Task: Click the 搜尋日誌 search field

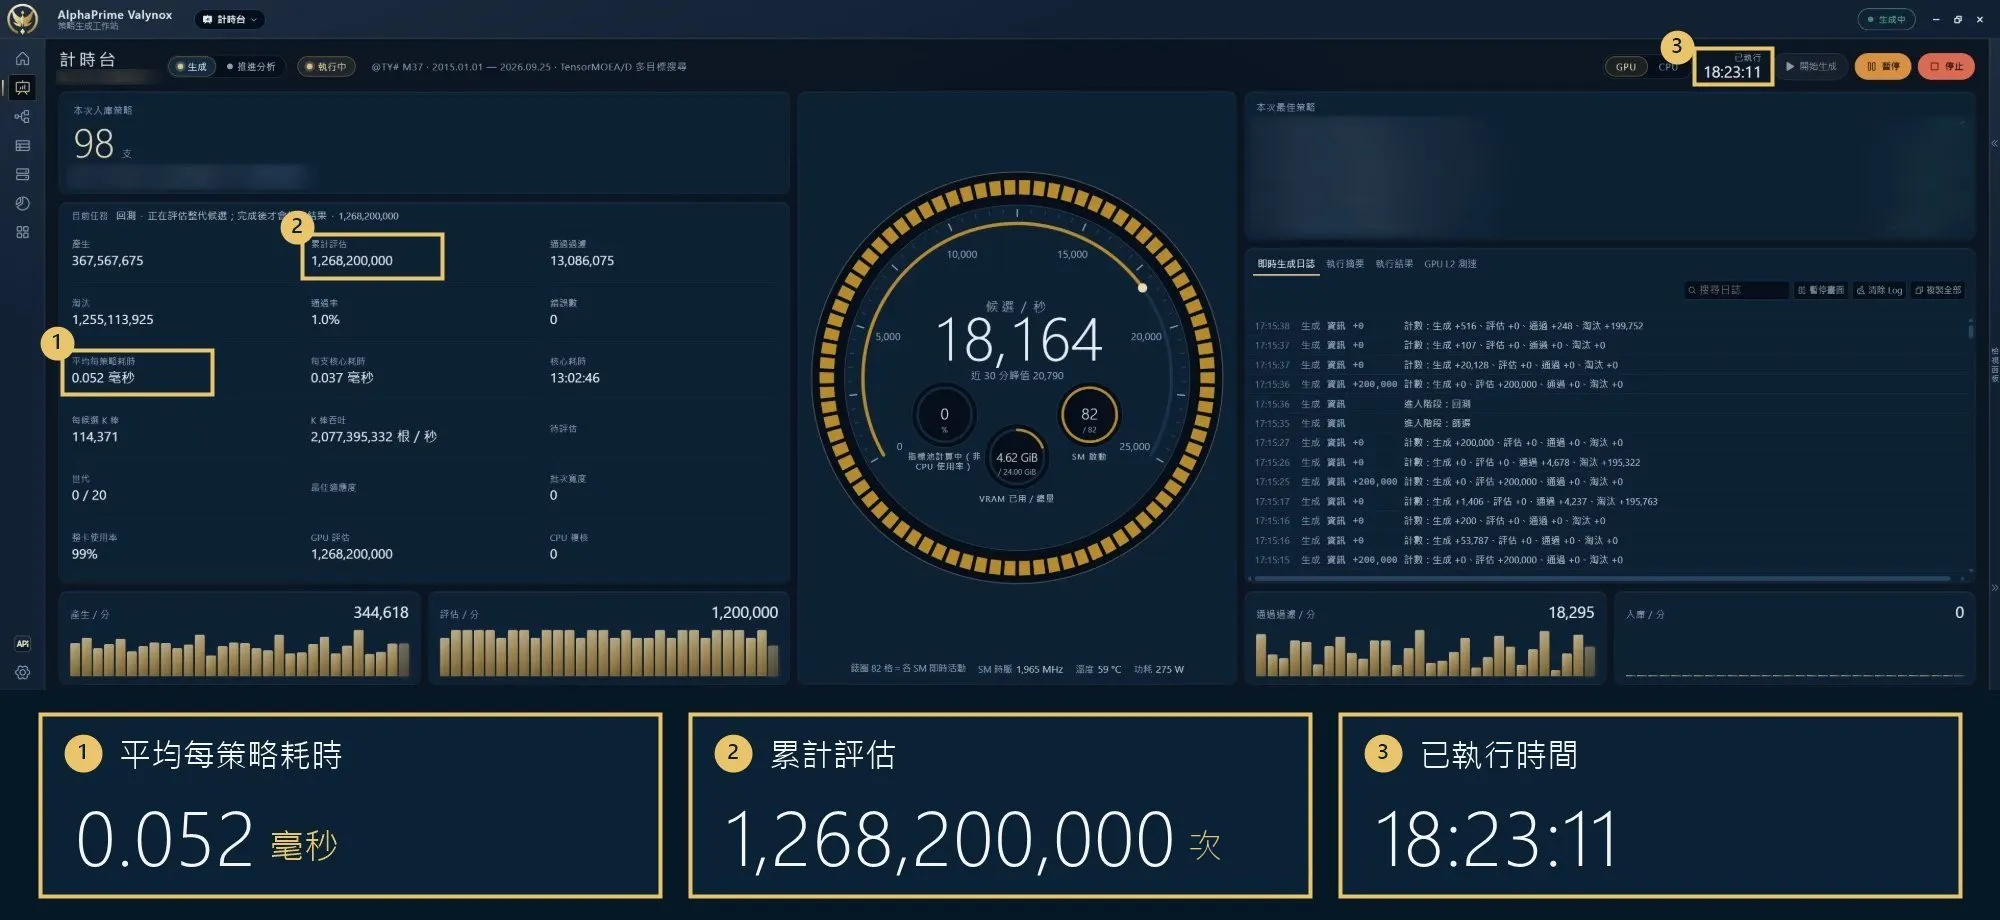Action: [1737, 290]
